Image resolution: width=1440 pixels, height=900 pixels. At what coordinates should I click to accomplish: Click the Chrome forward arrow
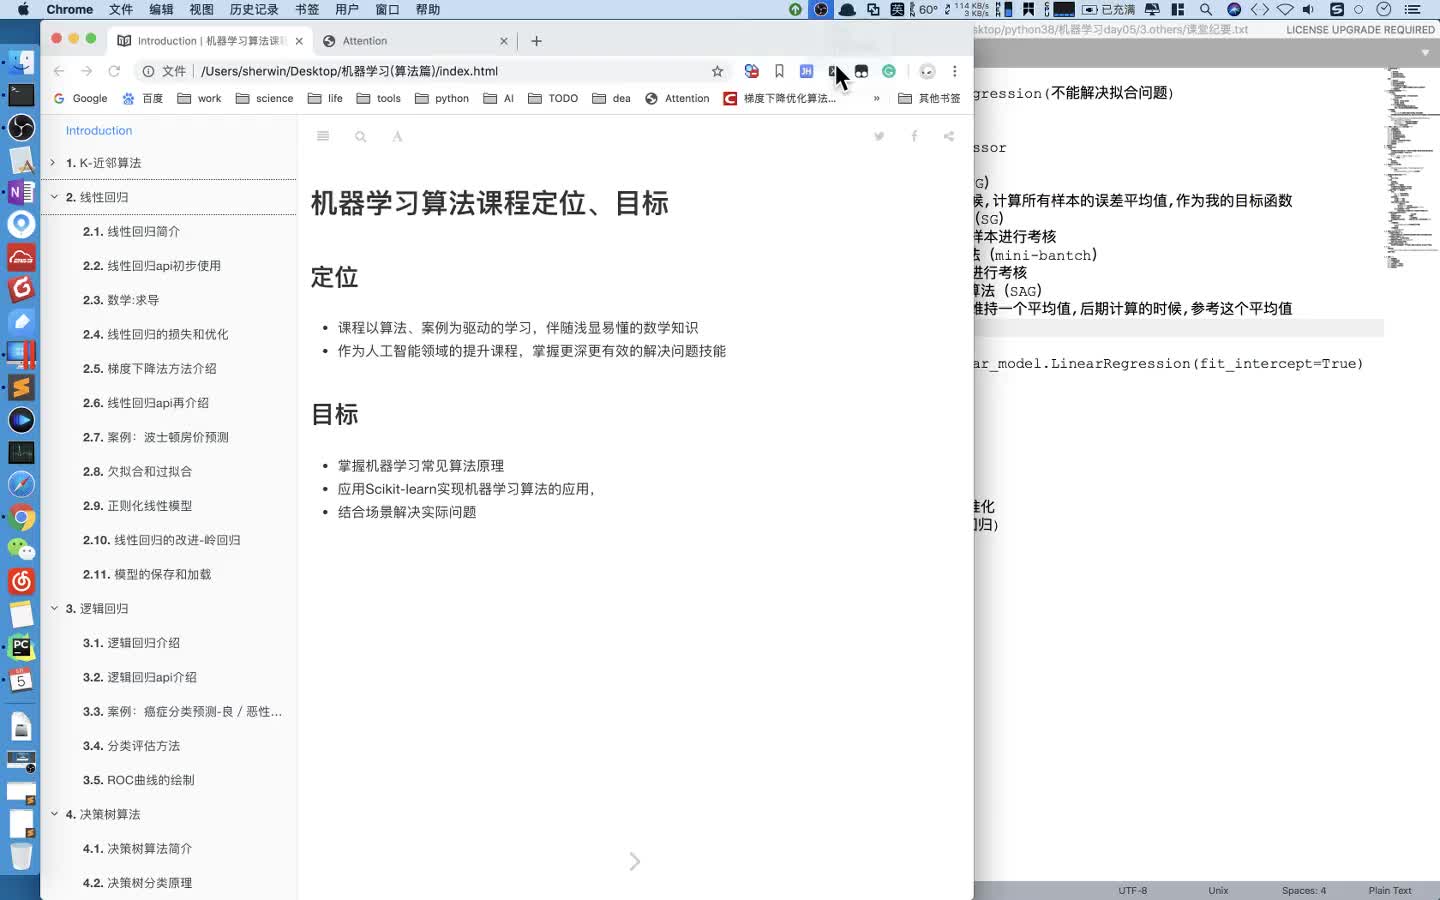[x=87, y=71]
